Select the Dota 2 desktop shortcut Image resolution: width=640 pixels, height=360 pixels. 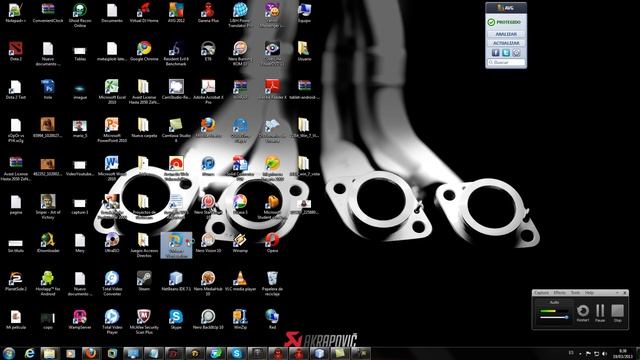pos(16,51)
